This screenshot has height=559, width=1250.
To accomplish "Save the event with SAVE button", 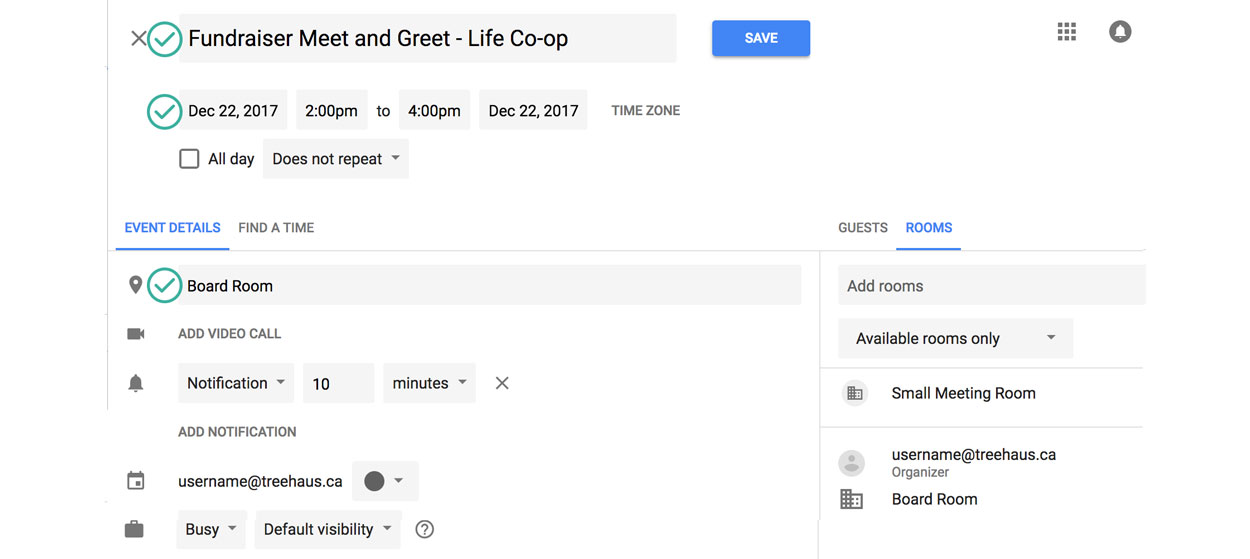I will click(x=761, y=38).
